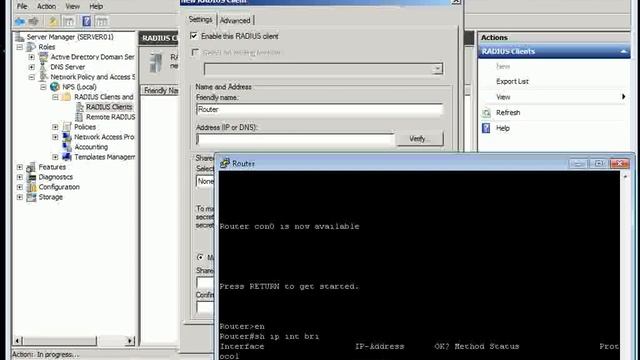Image resolution: width=640 pixels, height=360 pixels.
Task: Expand the Features node
Action: coord(20,167)
